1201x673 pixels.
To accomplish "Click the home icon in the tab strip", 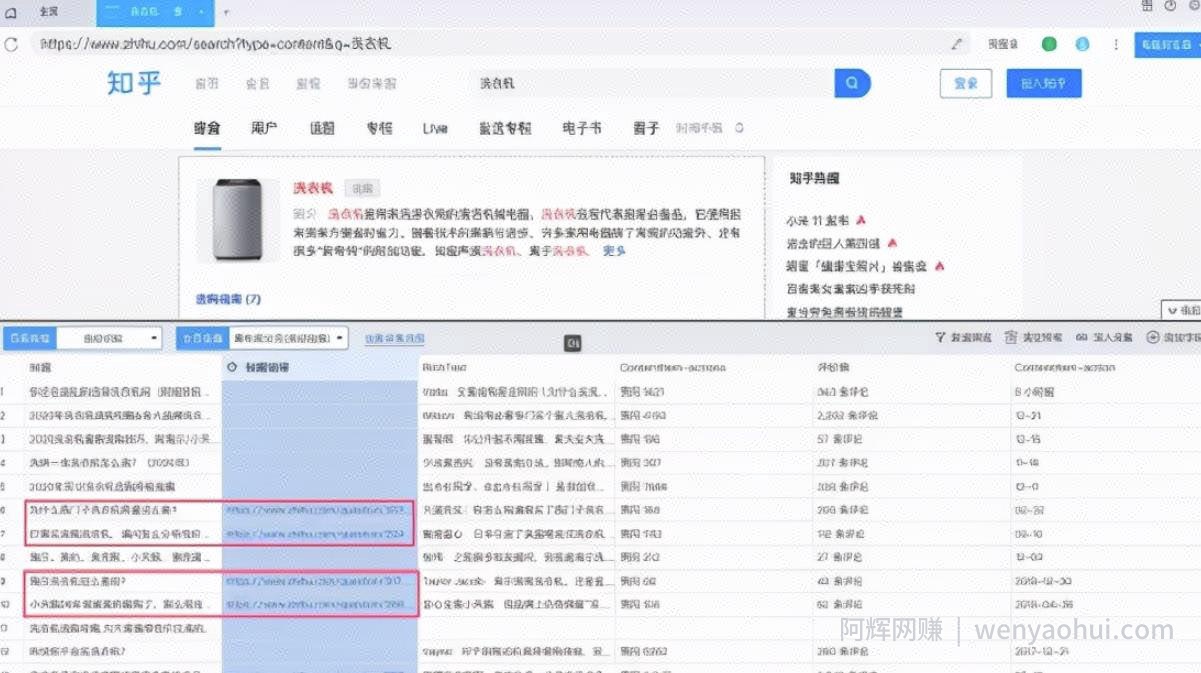I will (x=11, y=11).
